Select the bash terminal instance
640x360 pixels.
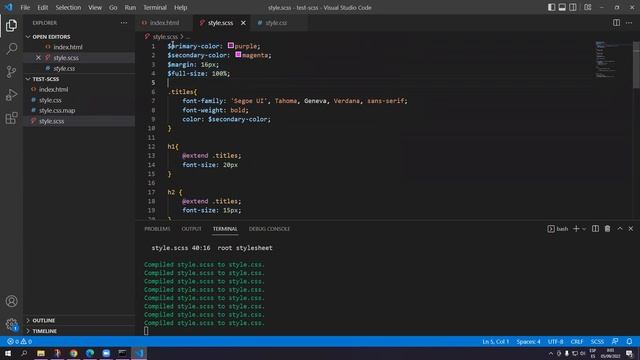(x=558, y=229)
